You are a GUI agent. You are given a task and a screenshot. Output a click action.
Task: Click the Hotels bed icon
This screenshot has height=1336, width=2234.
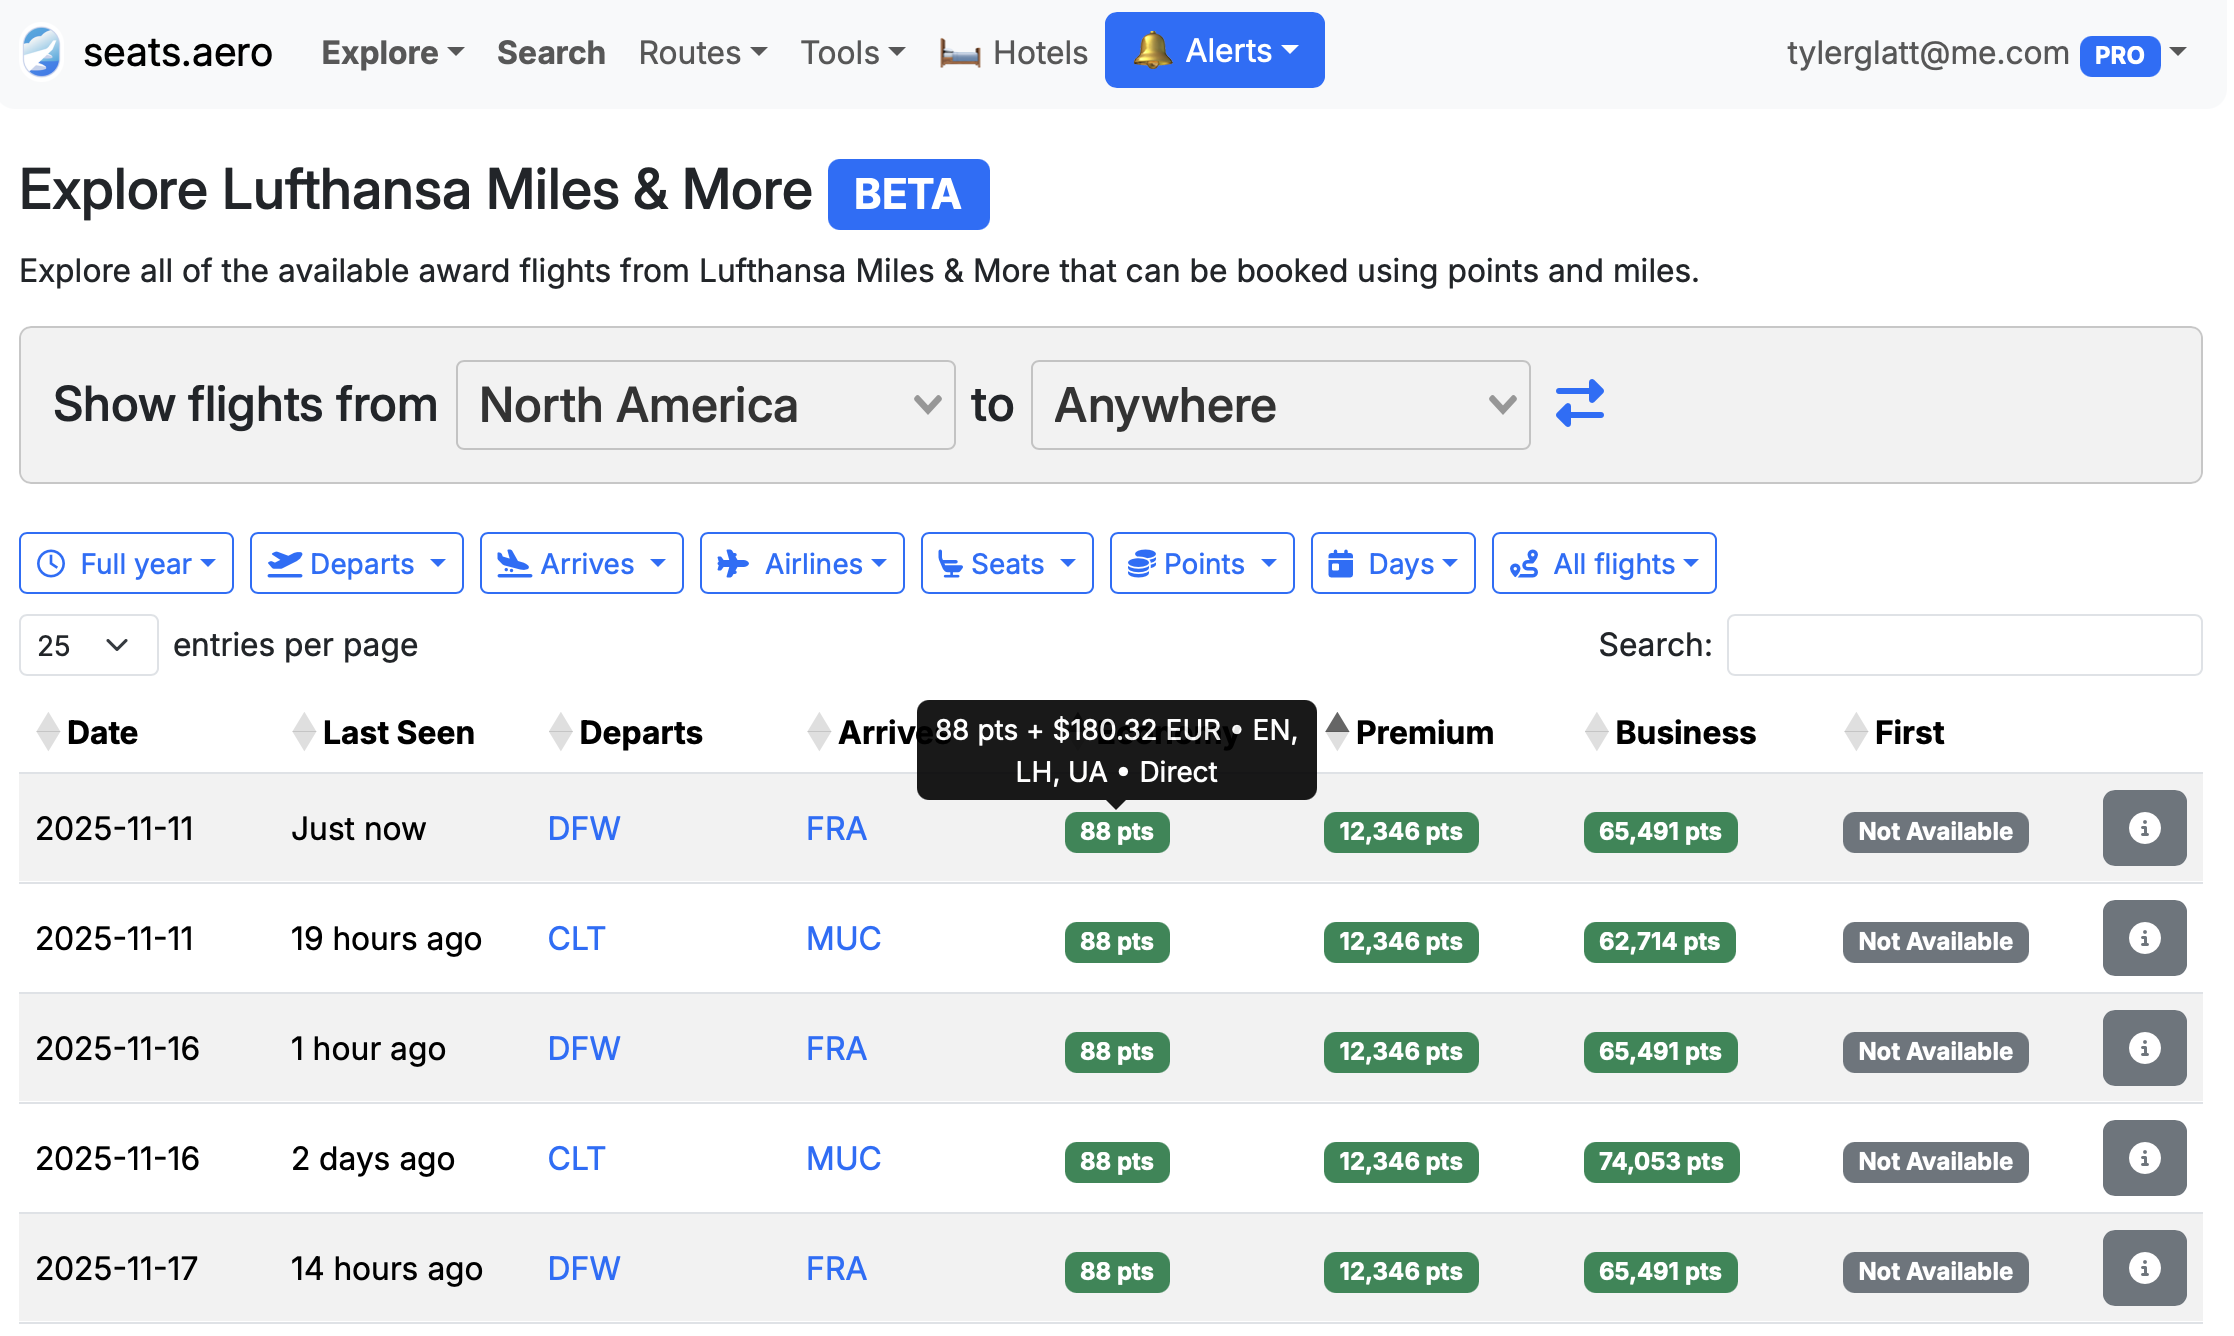coord(959,51)
